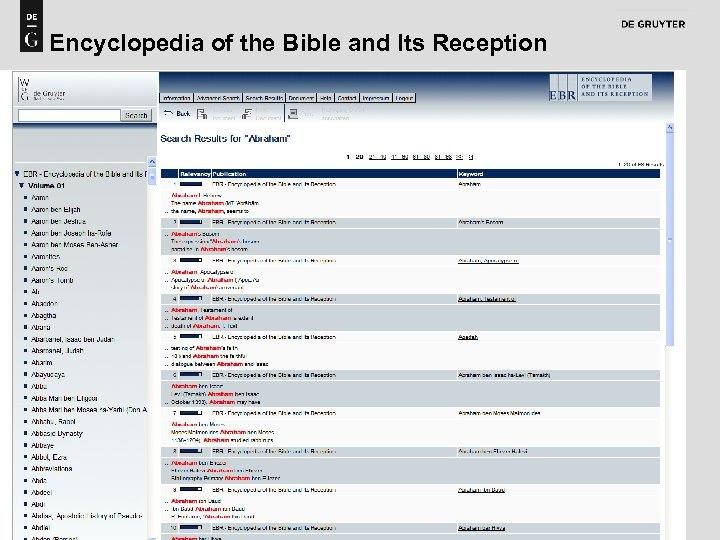Click the Abraham's Bosom keyword
Screen dimensions: 720x540
click(x=480, y=222)
